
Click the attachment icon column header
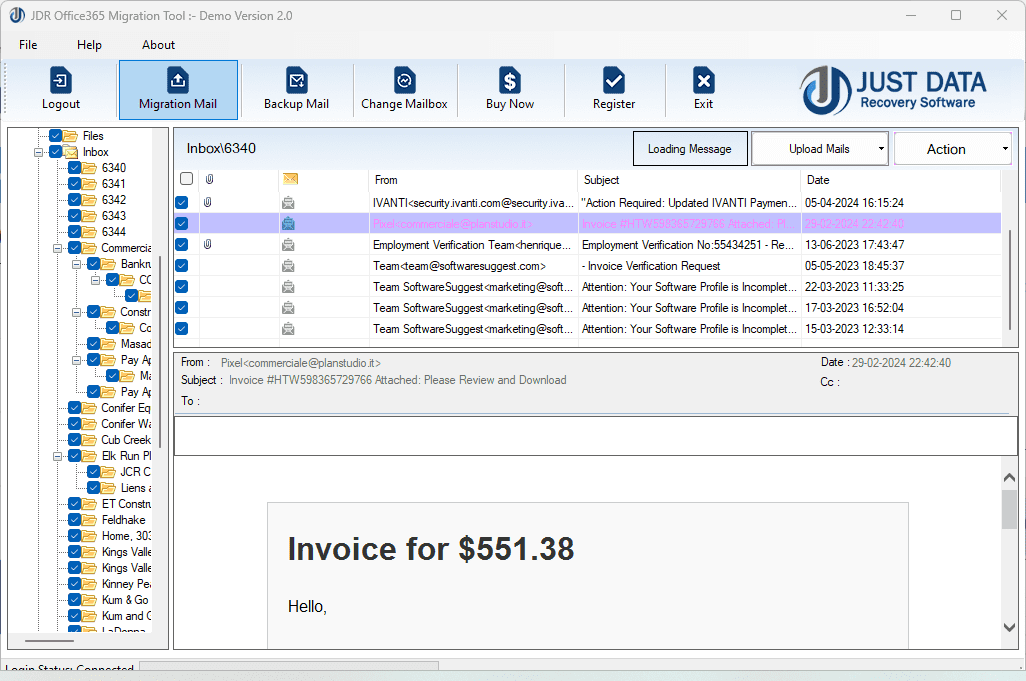(x=207, y=179)
